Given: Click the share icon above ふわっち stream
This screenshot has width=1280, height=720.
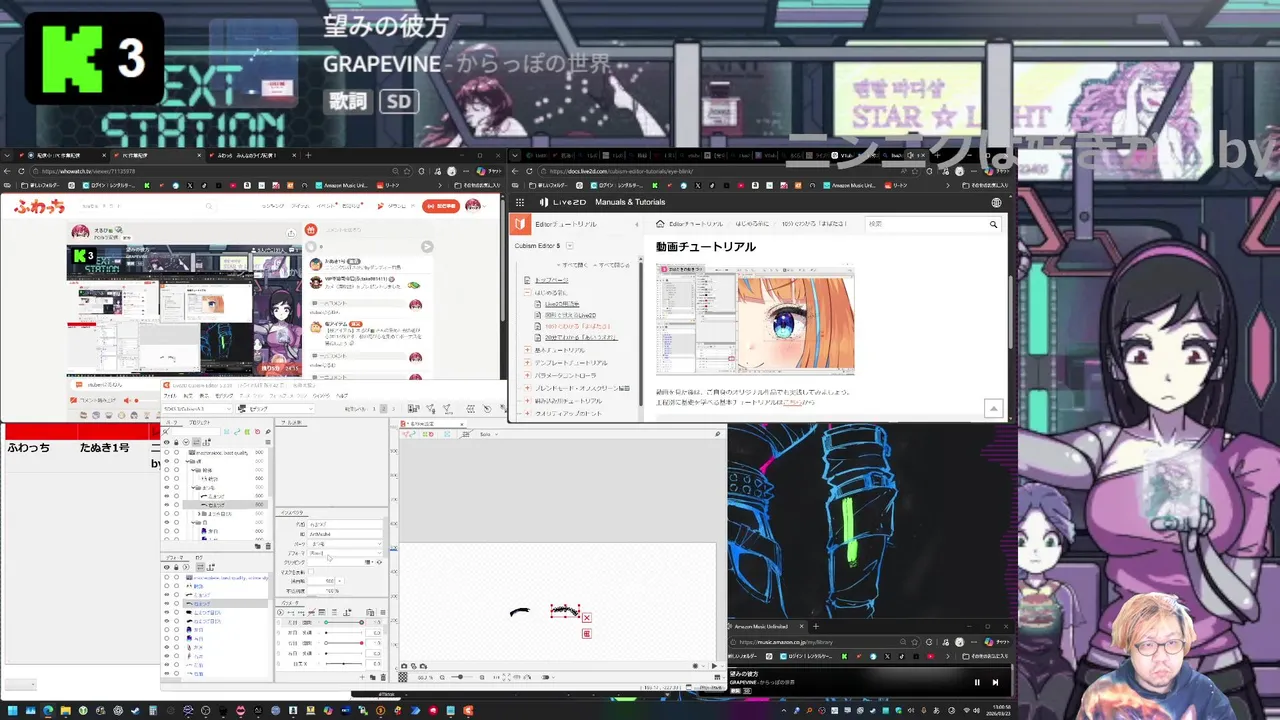Looking at the screenshot, I should (x=291, y=233).
